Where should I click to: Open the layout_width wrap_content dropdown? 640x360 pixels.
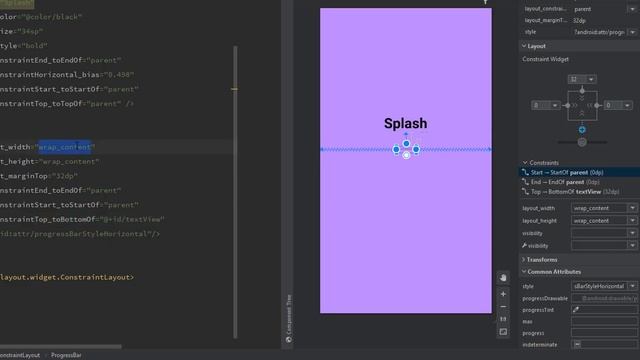pos(633,208)
